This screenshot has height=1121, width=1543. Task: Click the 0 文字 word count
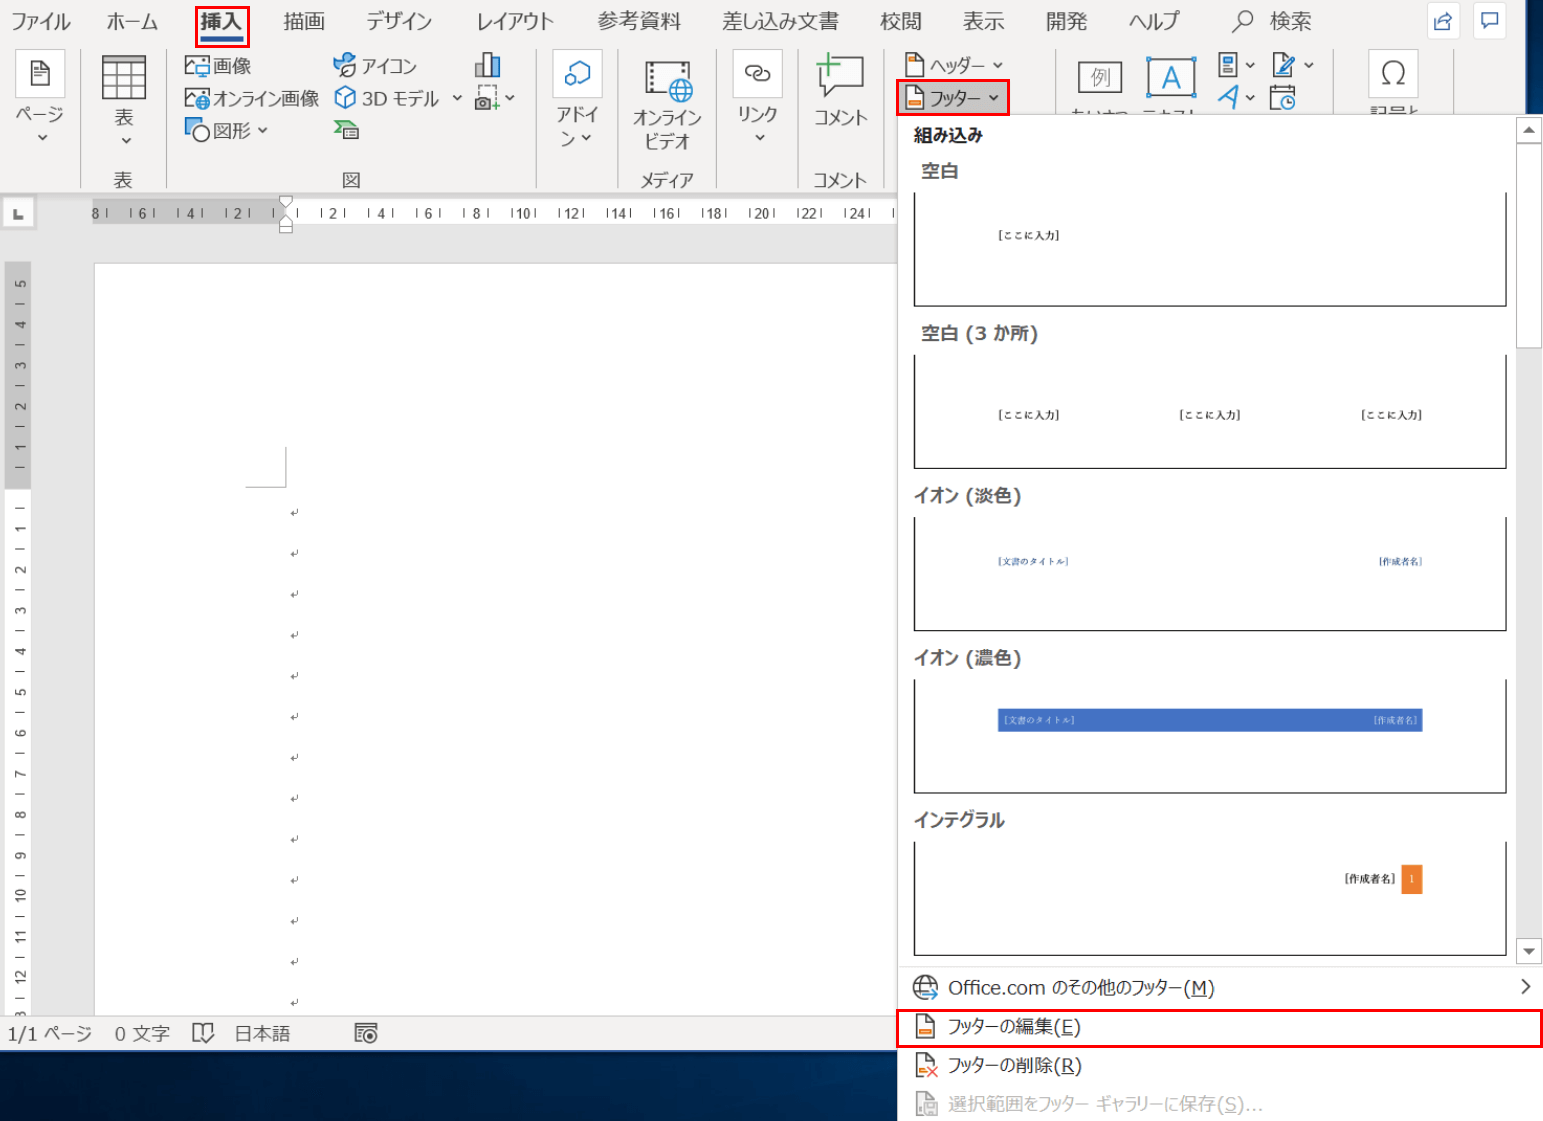point(142,1033)
